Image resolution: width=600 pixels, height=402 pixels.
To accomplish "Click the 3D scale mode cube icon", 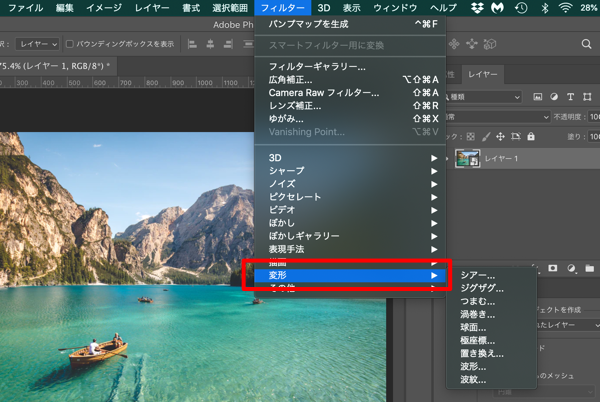I will click(x=490, y=44).
